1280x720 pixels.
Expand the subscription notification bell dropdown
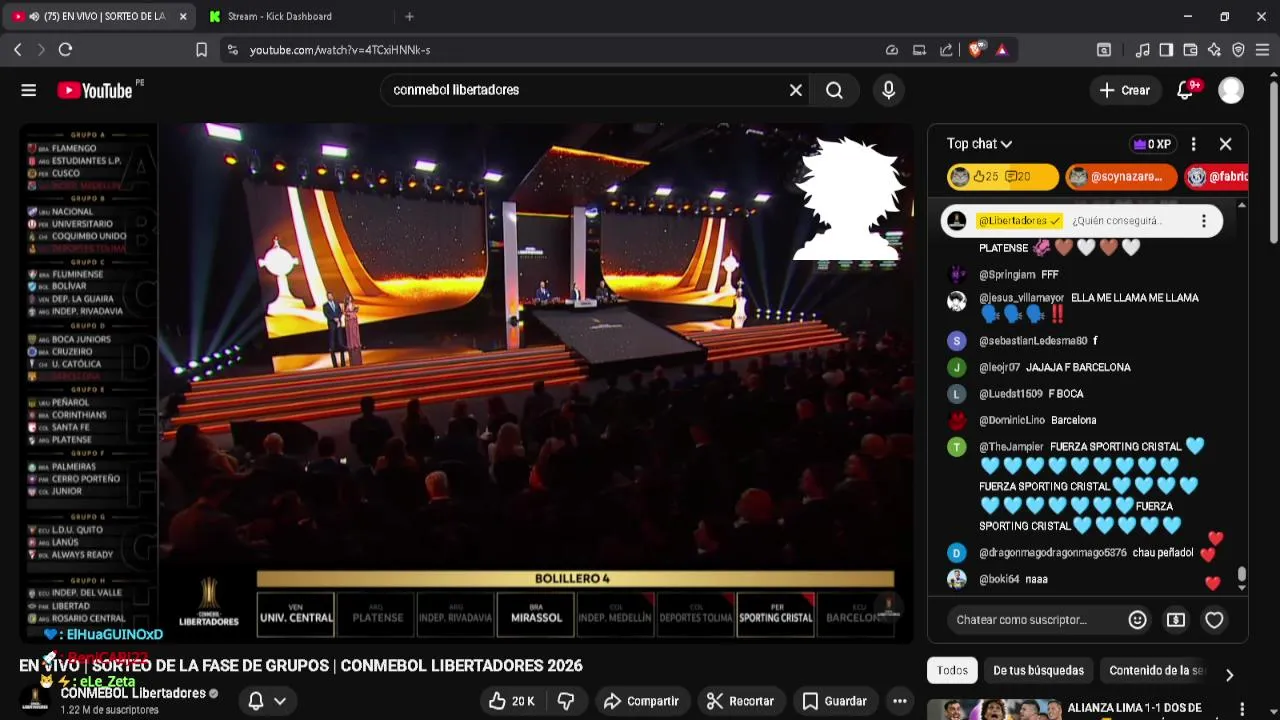tap(267, 701)
